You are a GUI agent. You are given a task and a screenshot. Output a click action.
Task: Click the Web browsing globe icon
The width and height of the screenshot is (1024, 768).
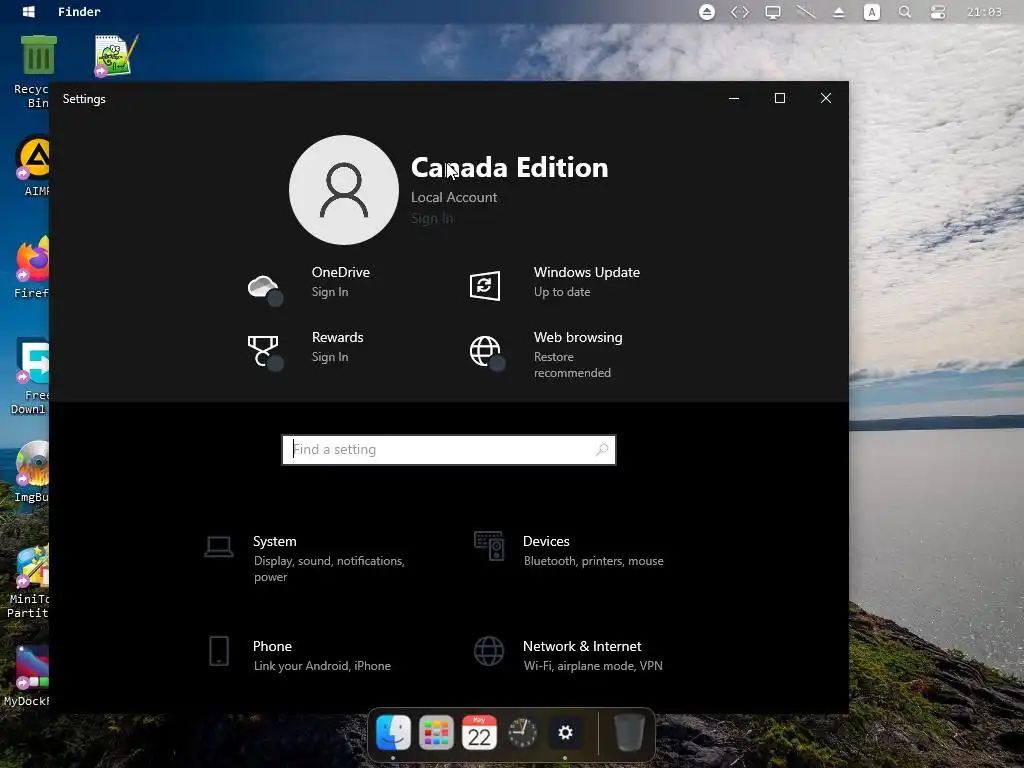click(x=486, y=352)
